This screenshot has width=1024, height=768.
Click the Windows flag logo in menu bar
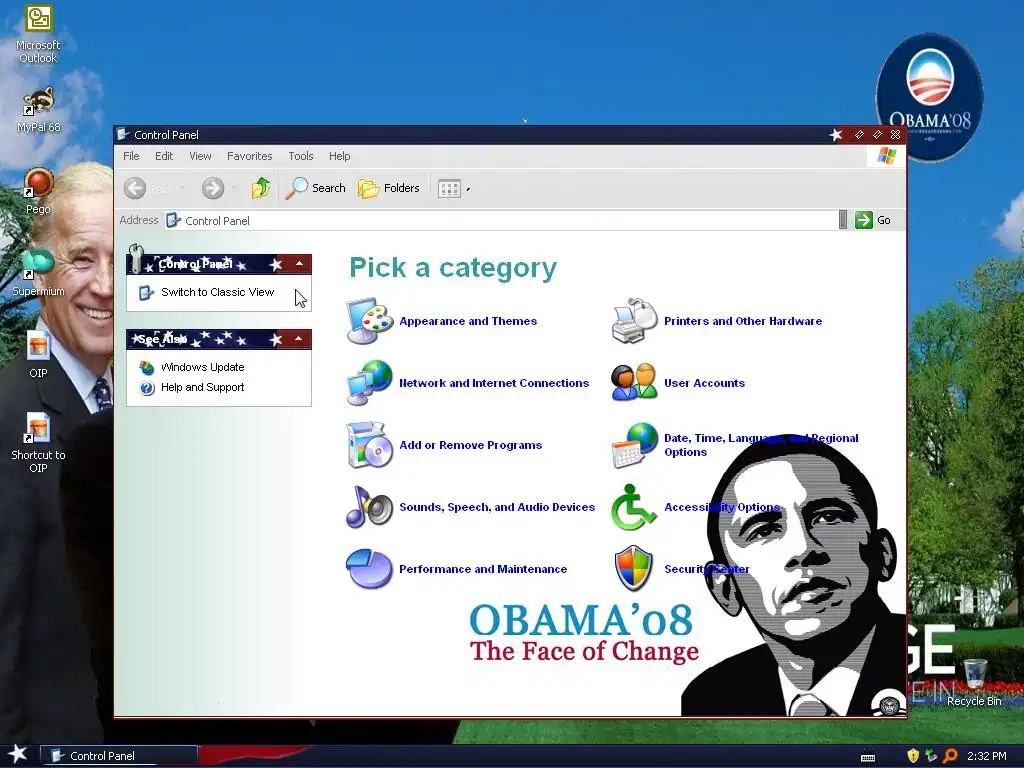tap(886, 156)
